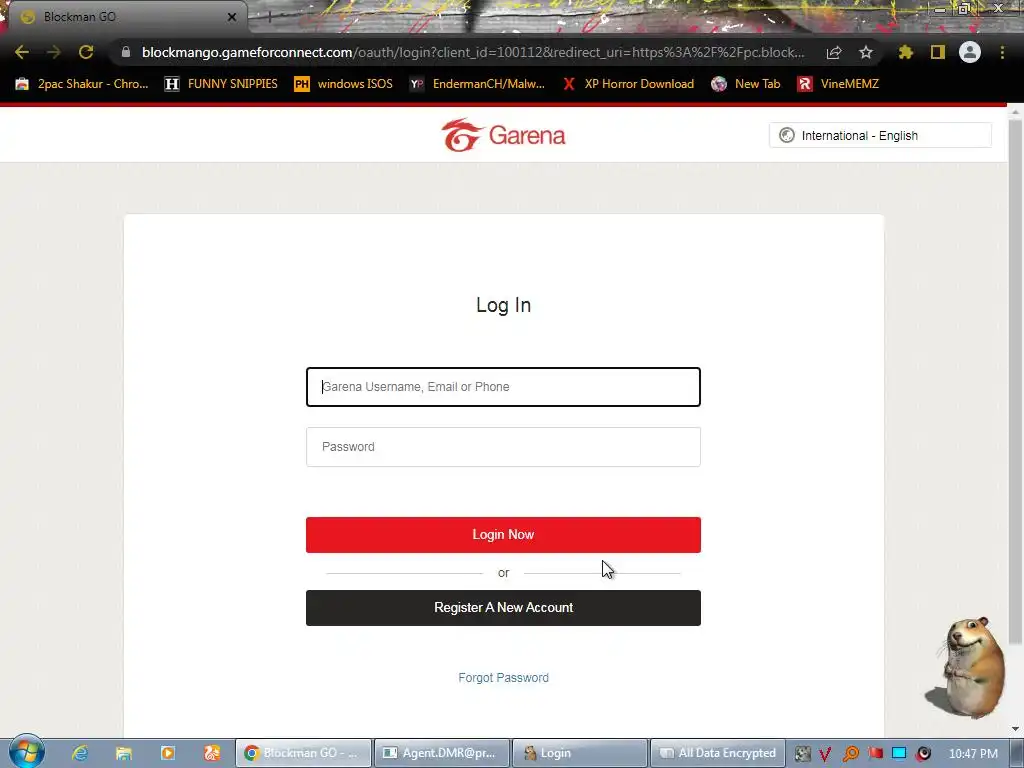Switch to Blockman GO Chrome taskbar button
Image resolution: width=1024 pixels, height=768 pixels.
(303, 753)
